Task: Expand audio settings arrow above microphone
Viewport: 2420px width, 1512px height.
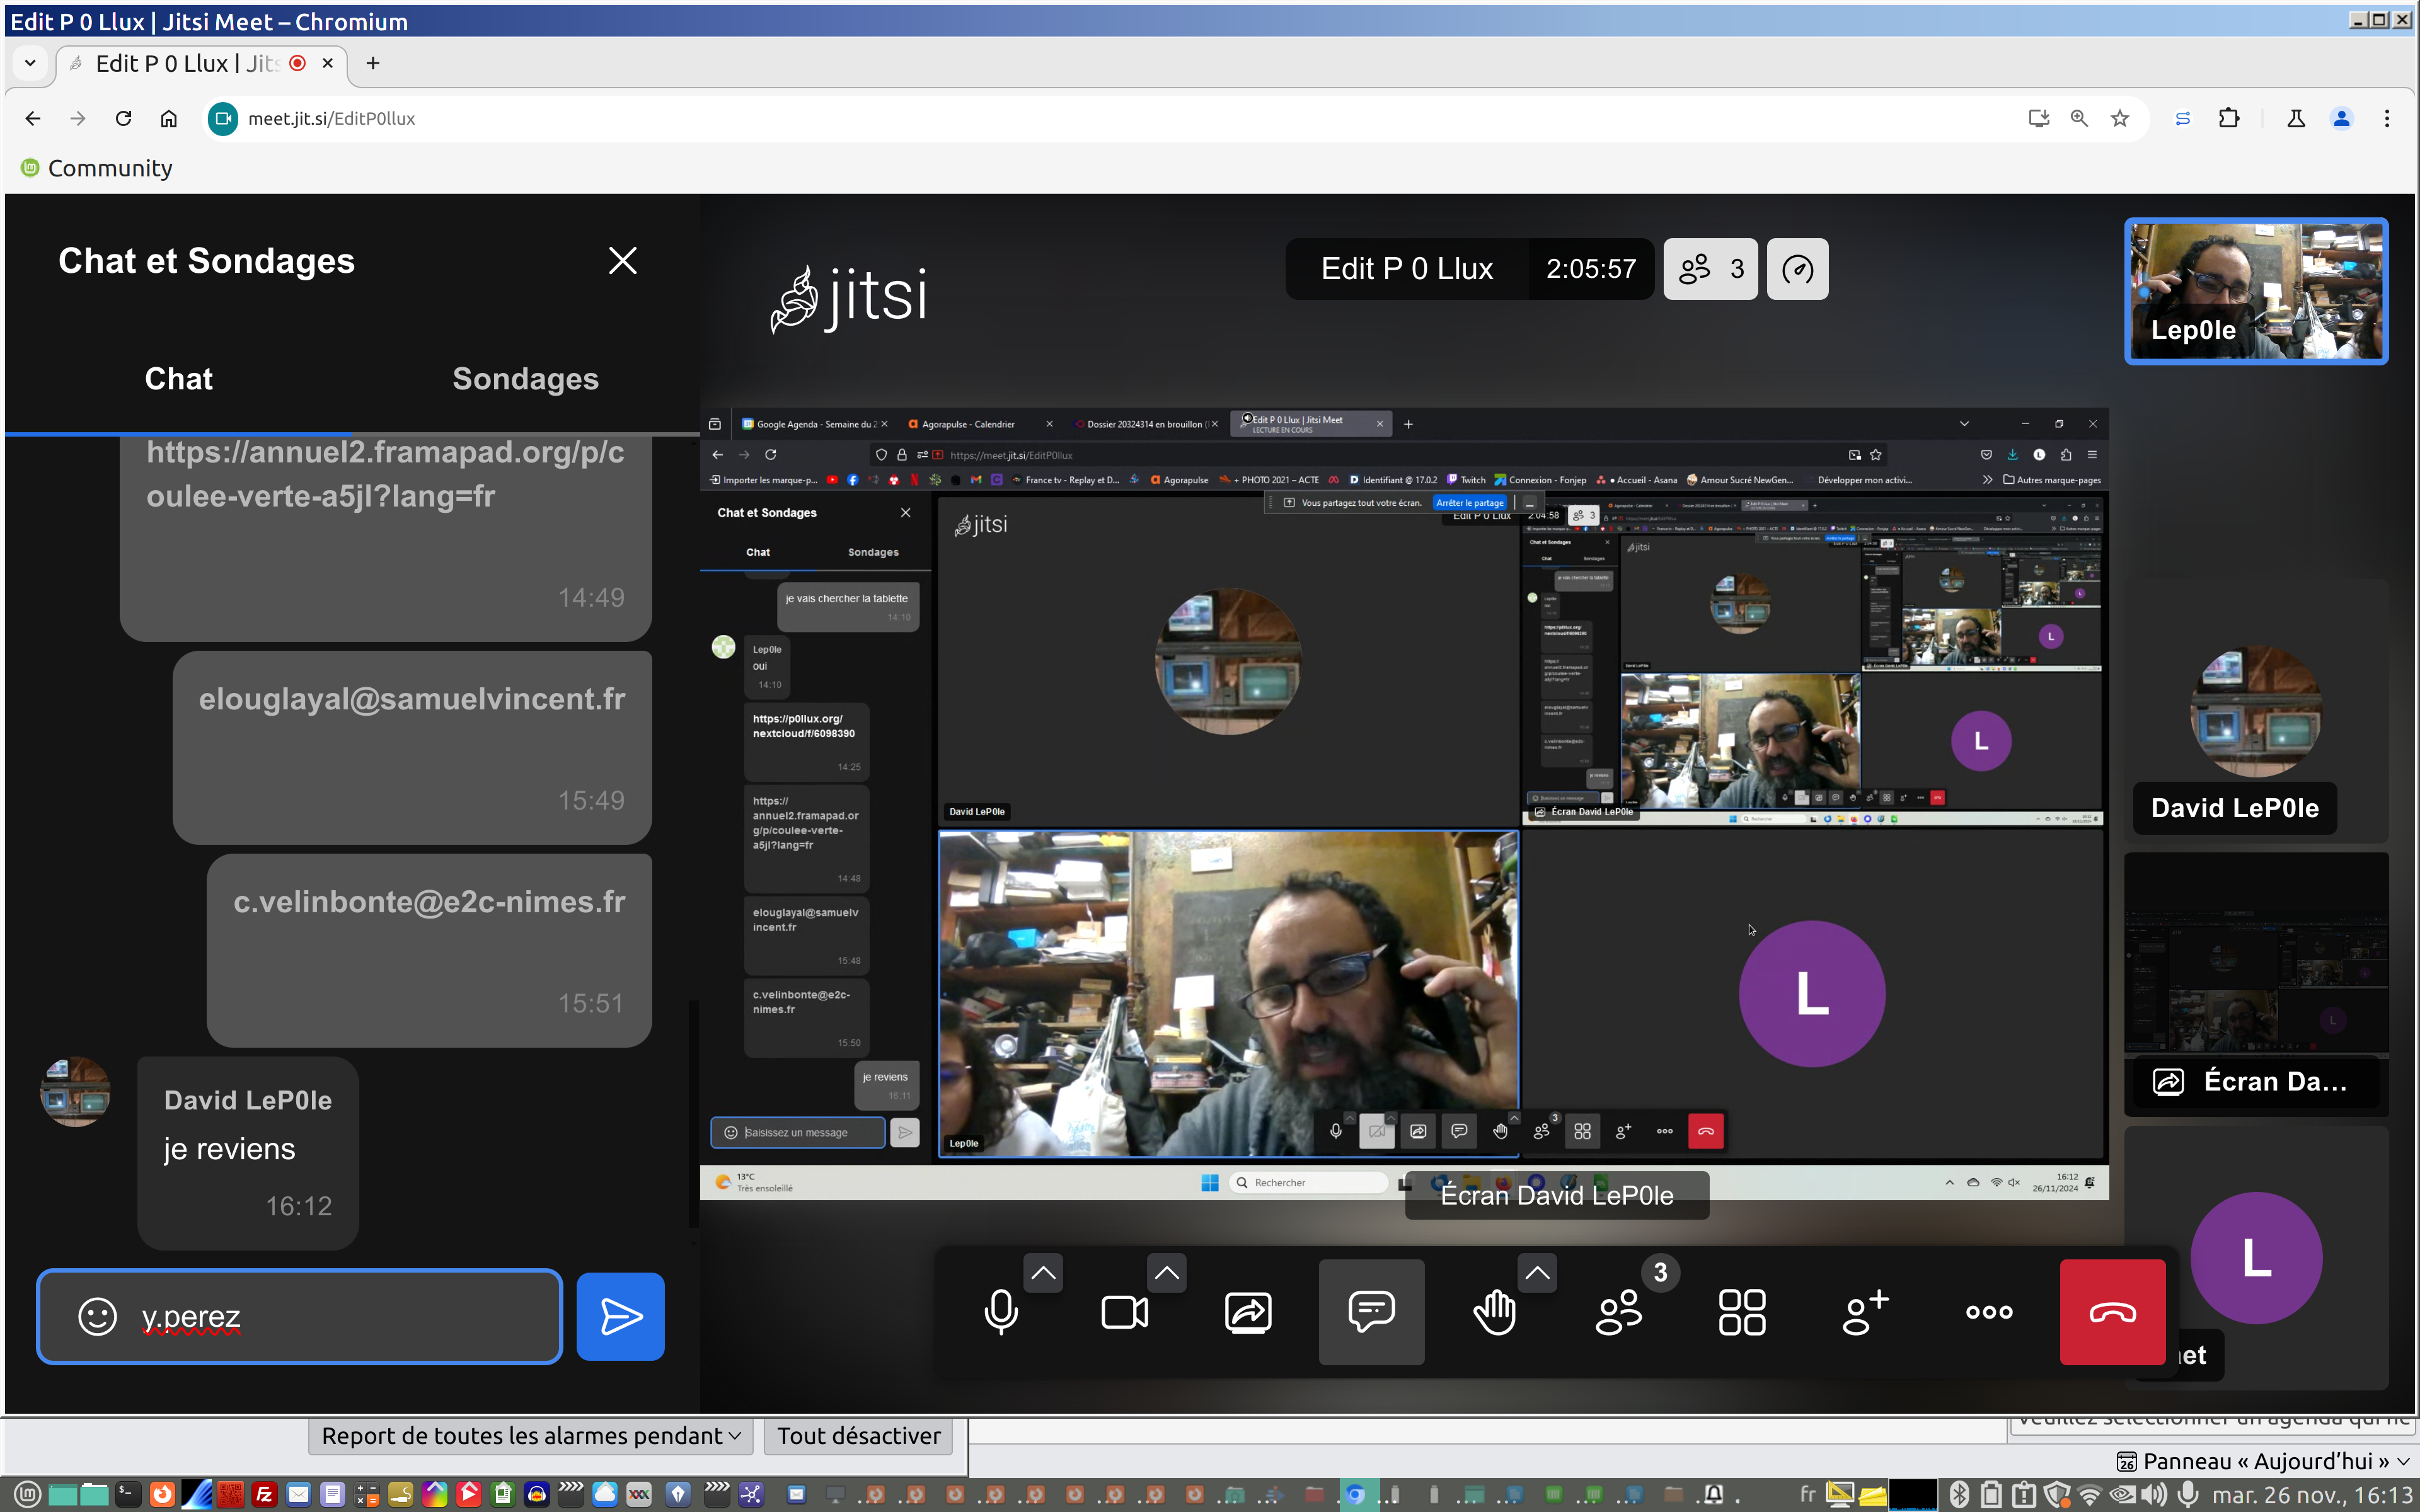Action: coord(1043,1273)
